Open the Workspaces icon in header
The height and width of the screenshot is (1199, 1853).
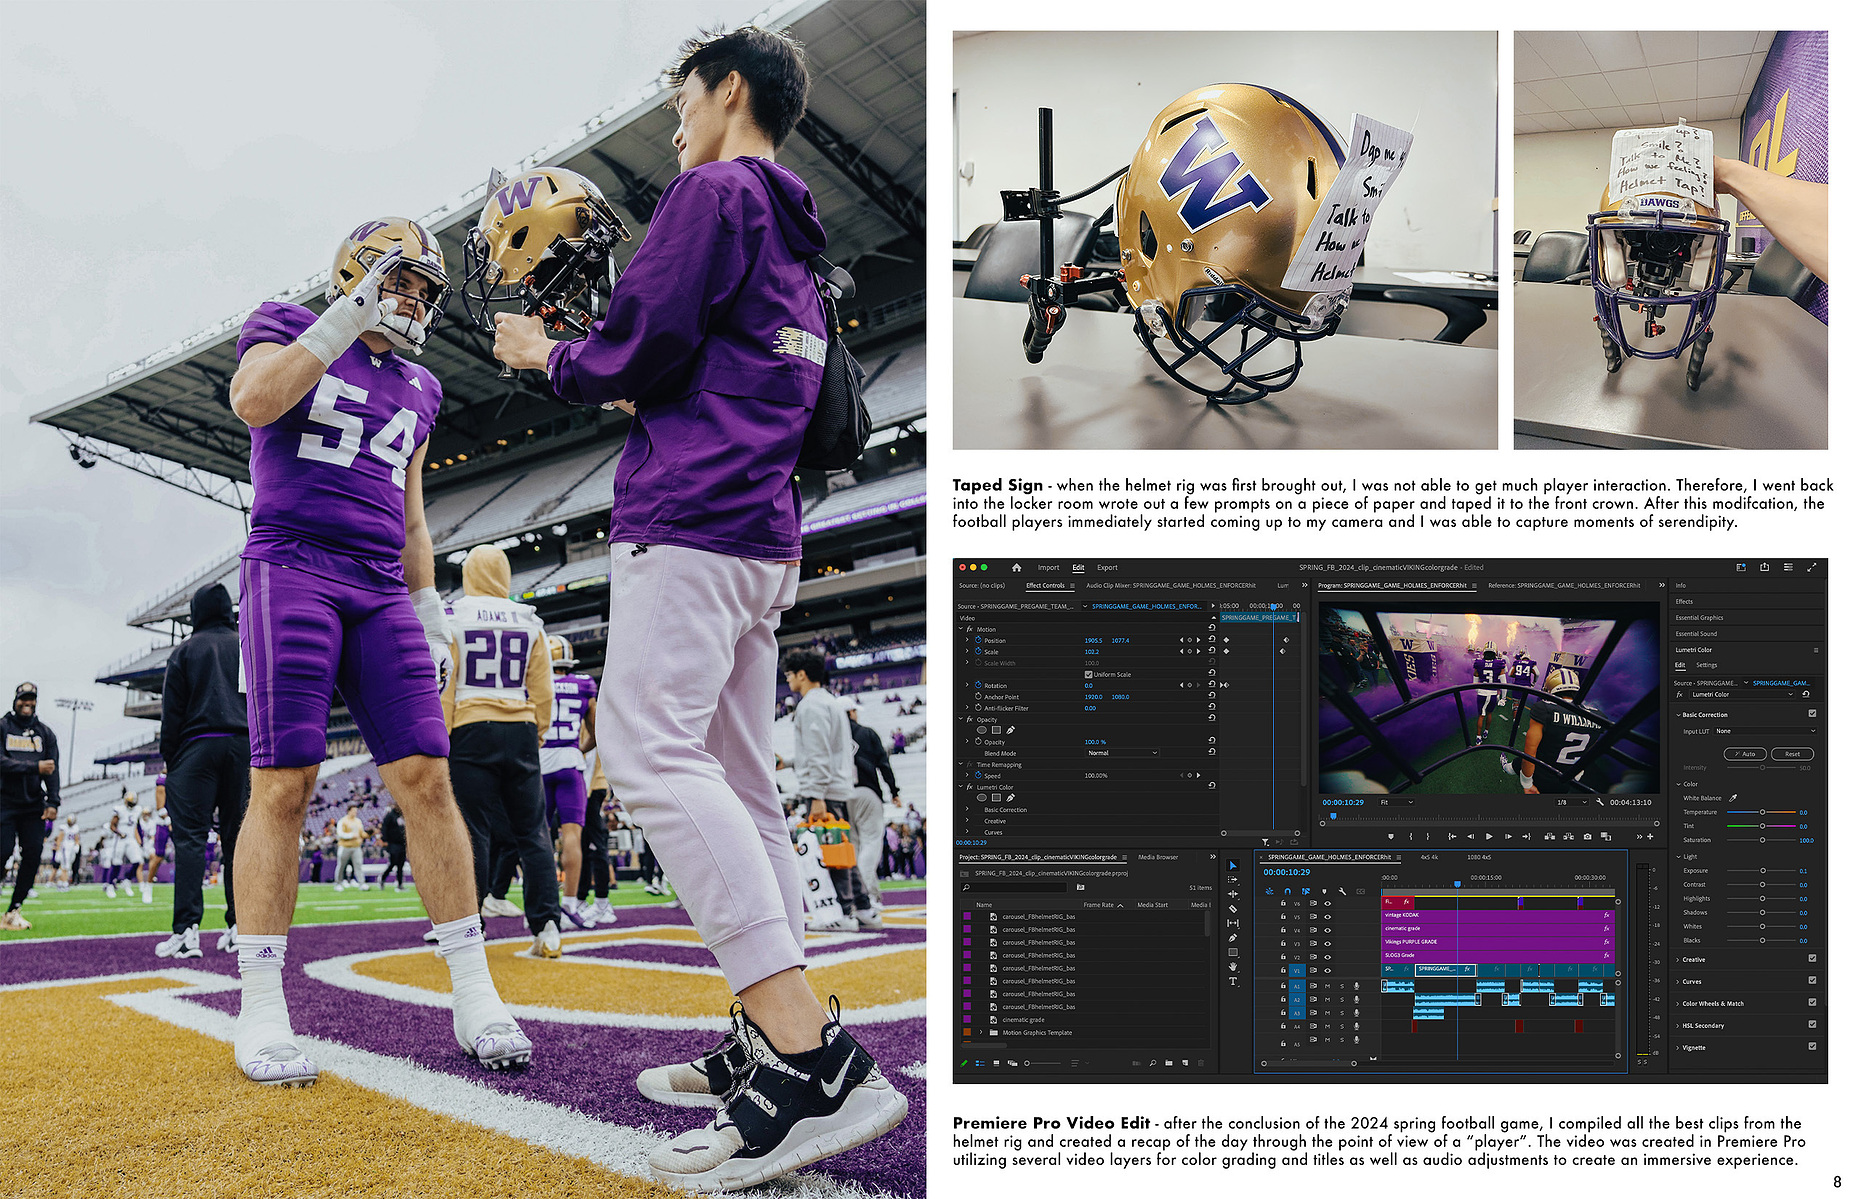(1741, 567)
